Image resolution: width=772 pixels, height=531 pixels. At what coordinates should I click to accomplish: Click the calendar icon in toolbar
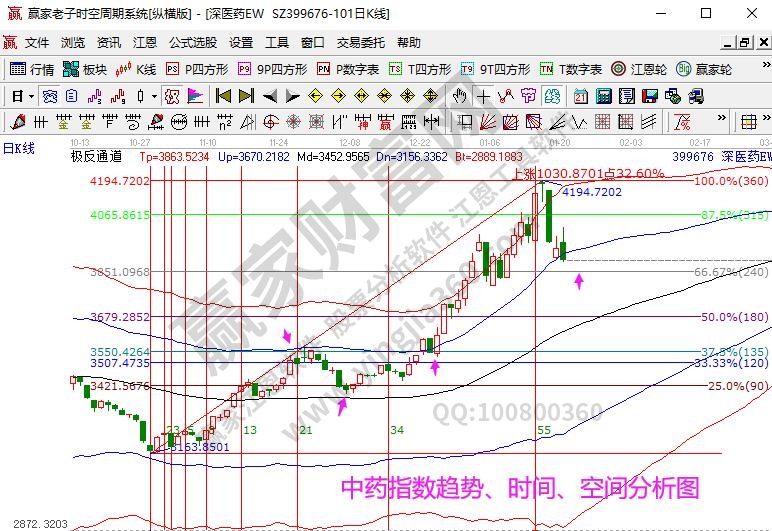581,97
